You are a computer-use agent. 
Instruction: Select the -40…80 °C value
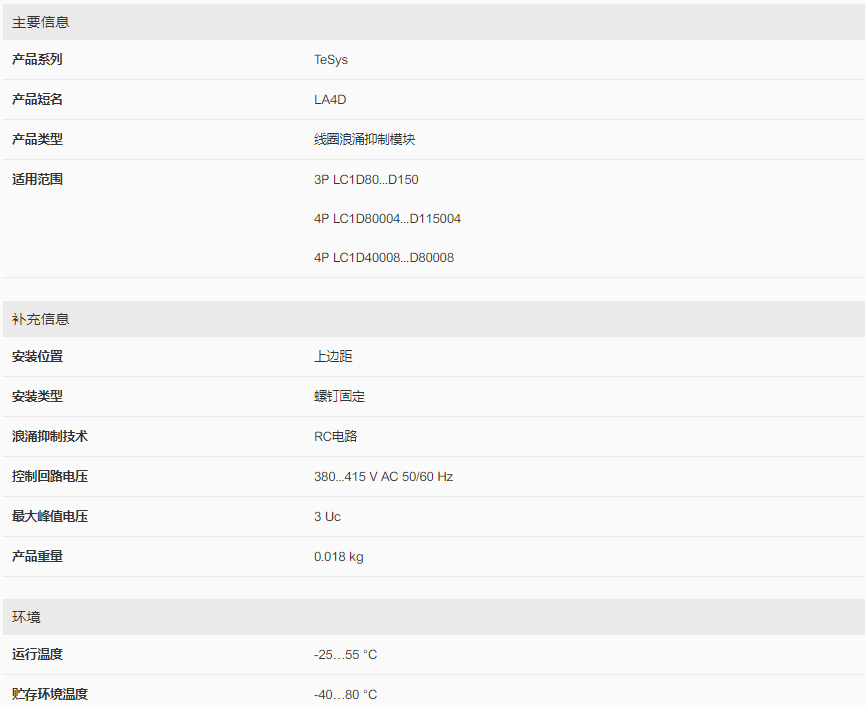point(345,694)
